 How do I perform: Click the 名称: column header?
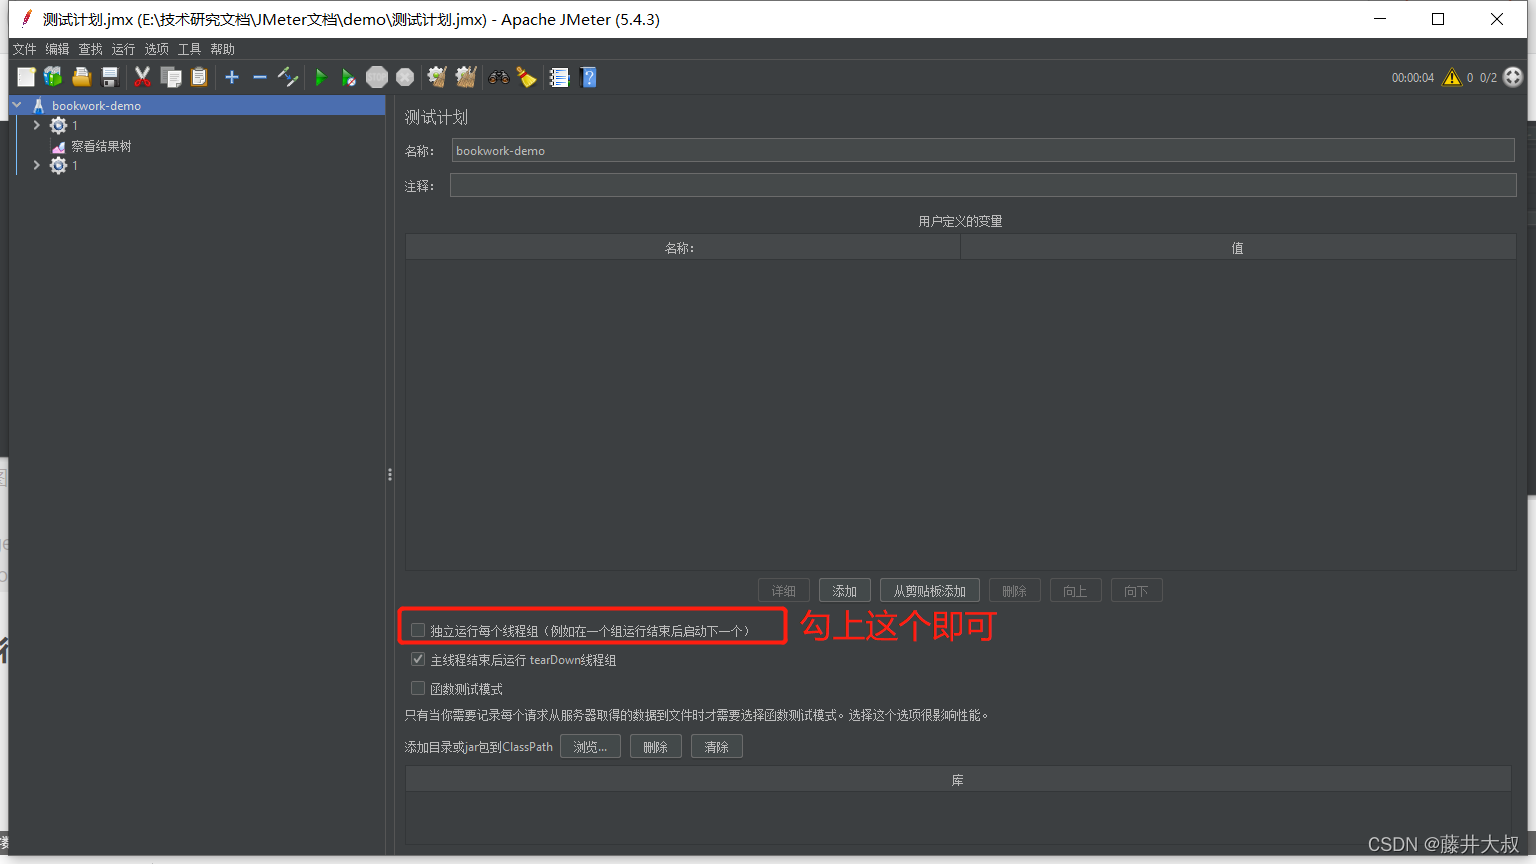click(682, 247)
